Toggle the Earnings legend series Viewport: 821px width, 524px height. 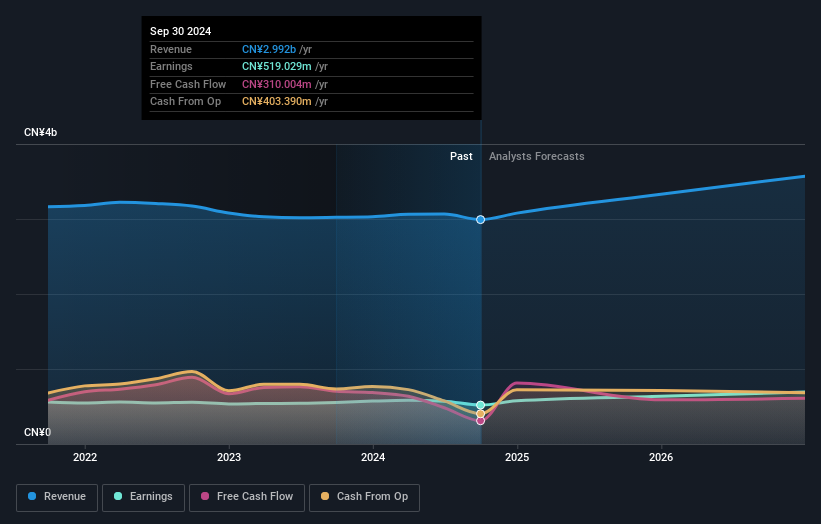click(x=143, y=497)
